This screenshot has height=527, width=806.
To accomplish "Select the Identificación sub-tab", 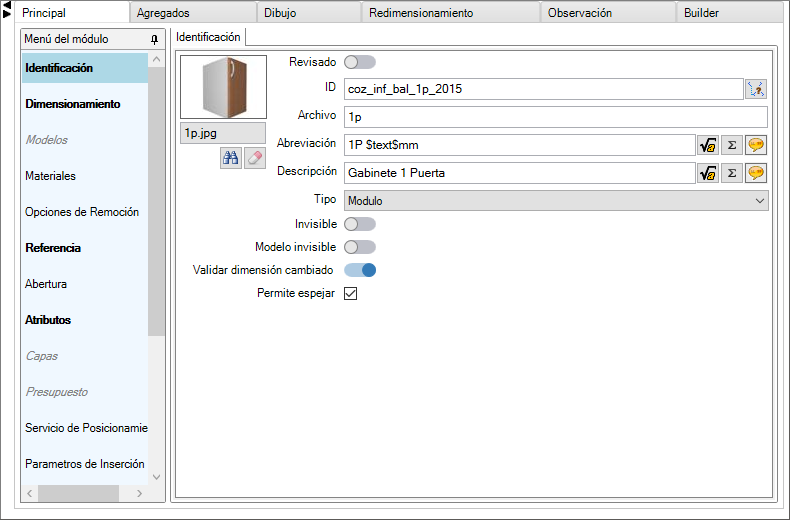I will coord(208,37).
